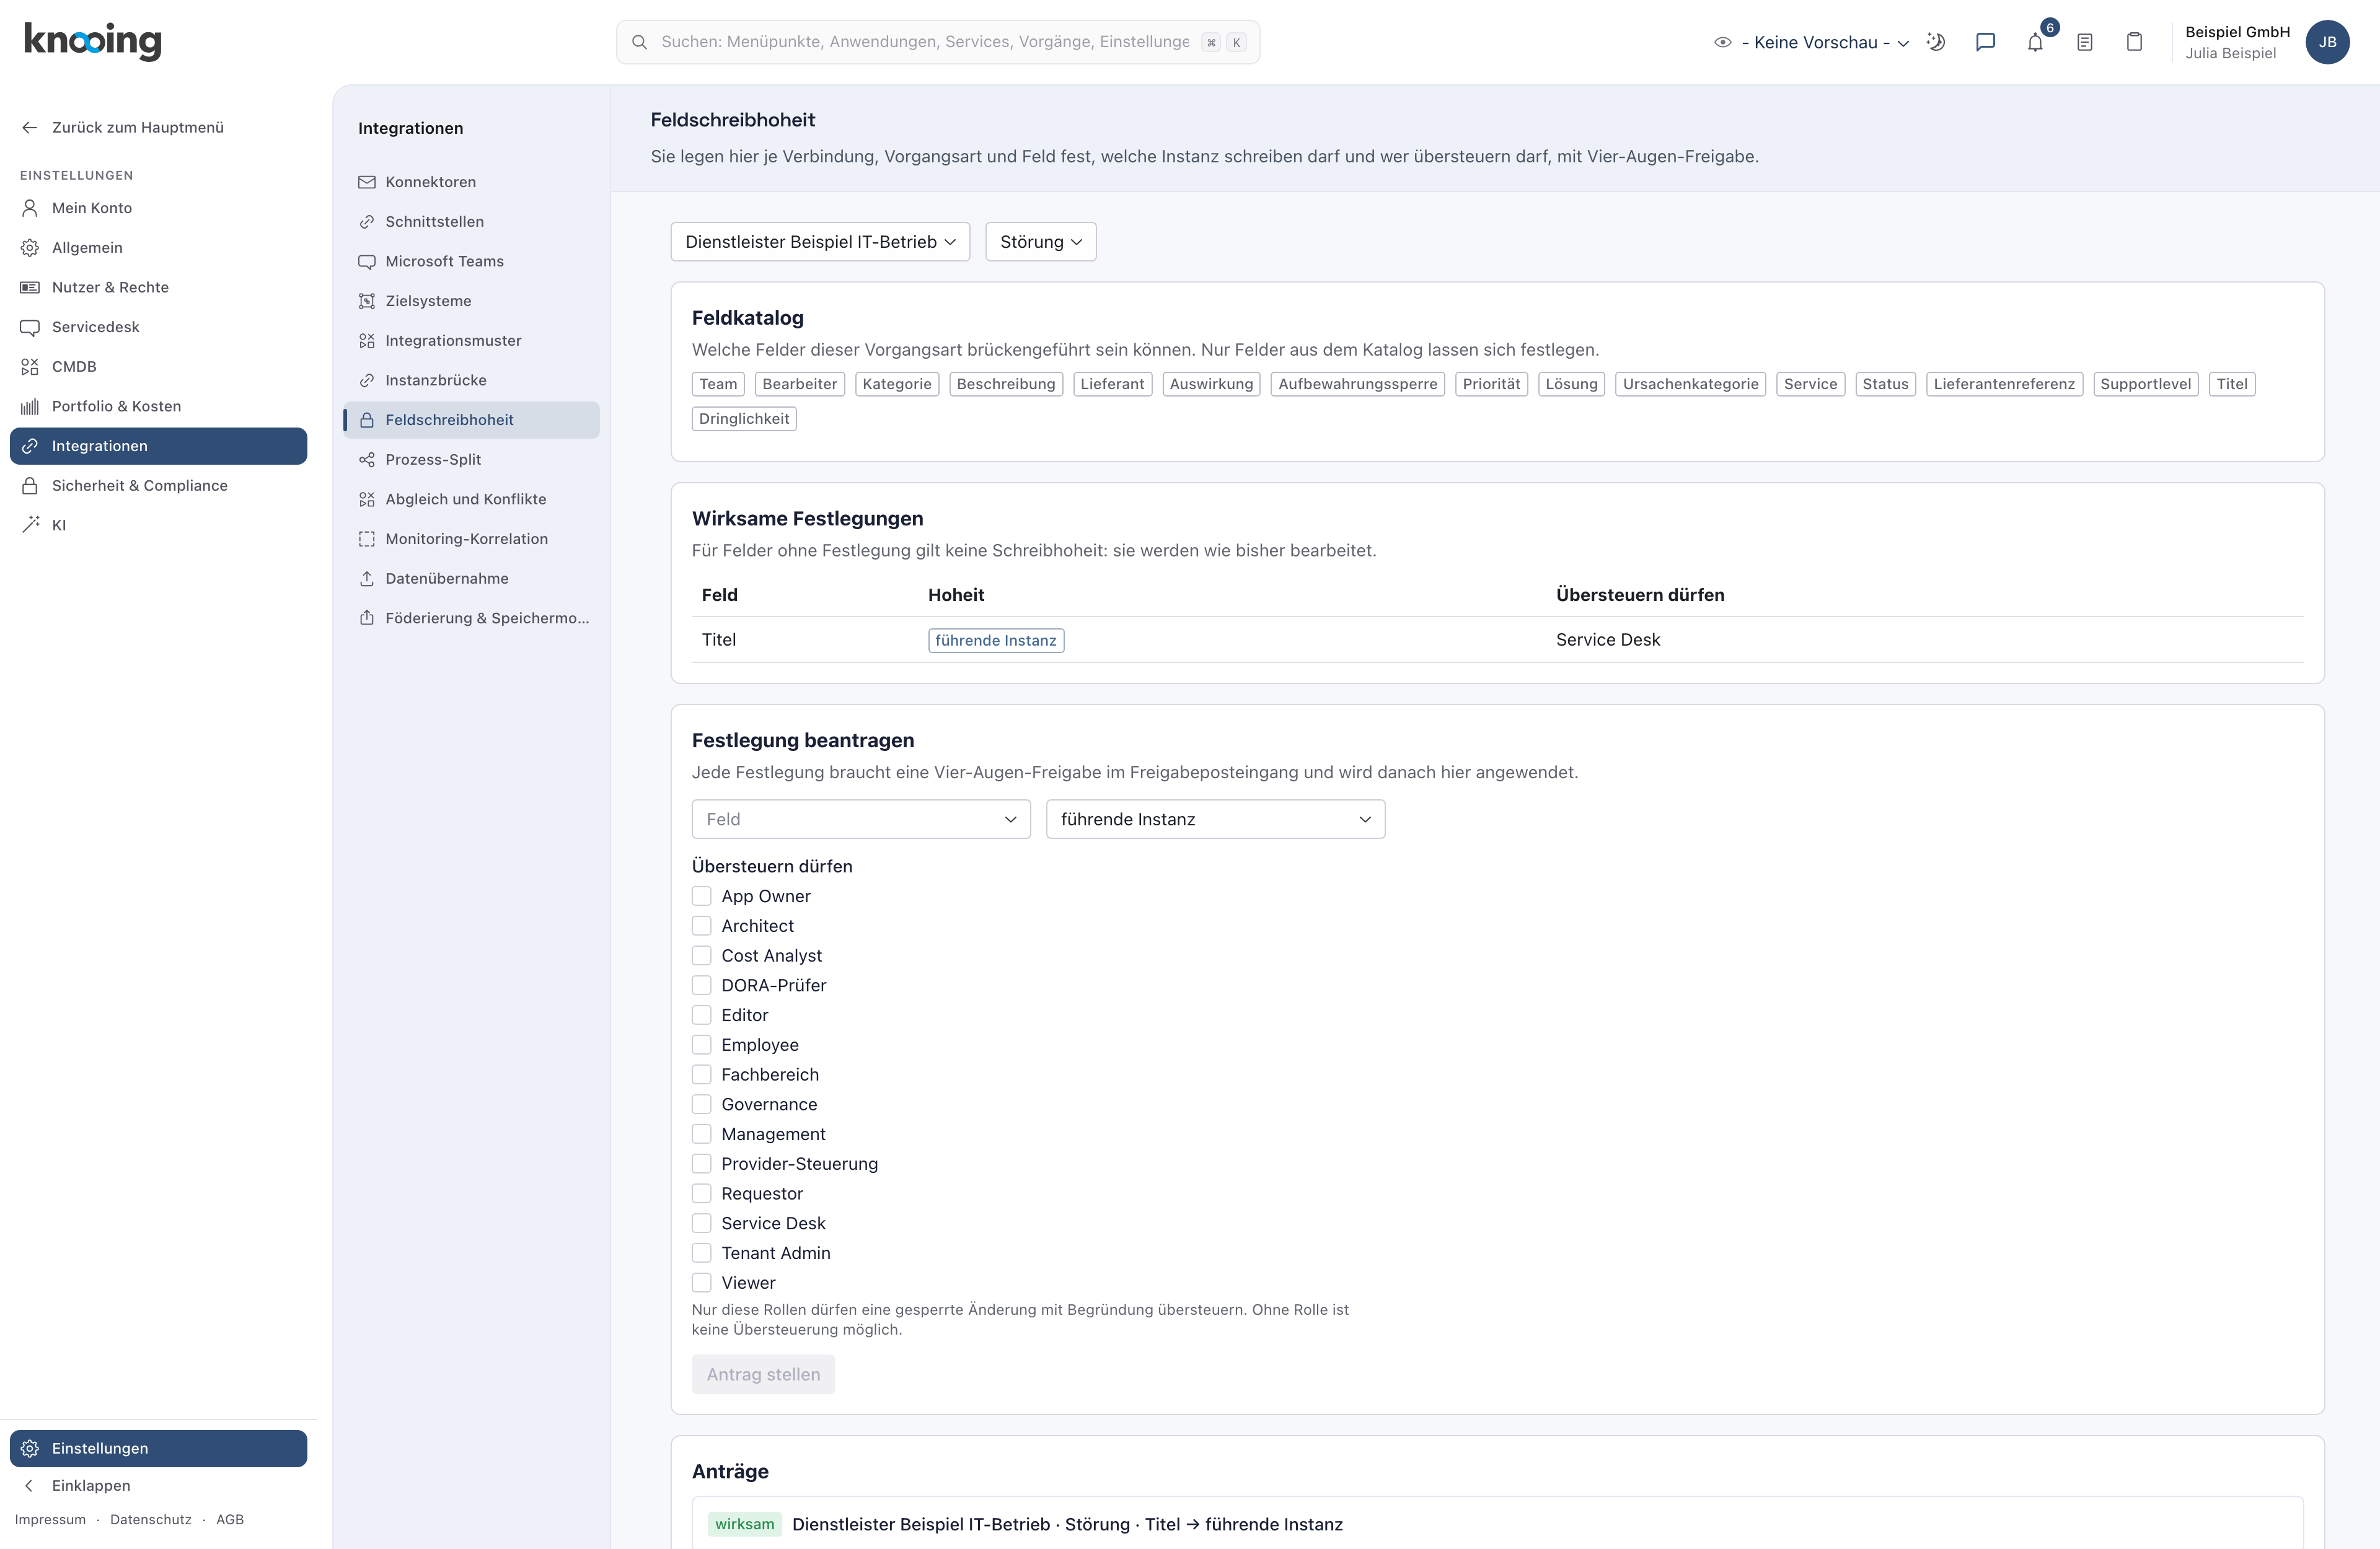This screenshot has width=2380, height=1549.
Task: Check the App Owner checkbox
Action: pyautogui.click(x=702, y=896)
